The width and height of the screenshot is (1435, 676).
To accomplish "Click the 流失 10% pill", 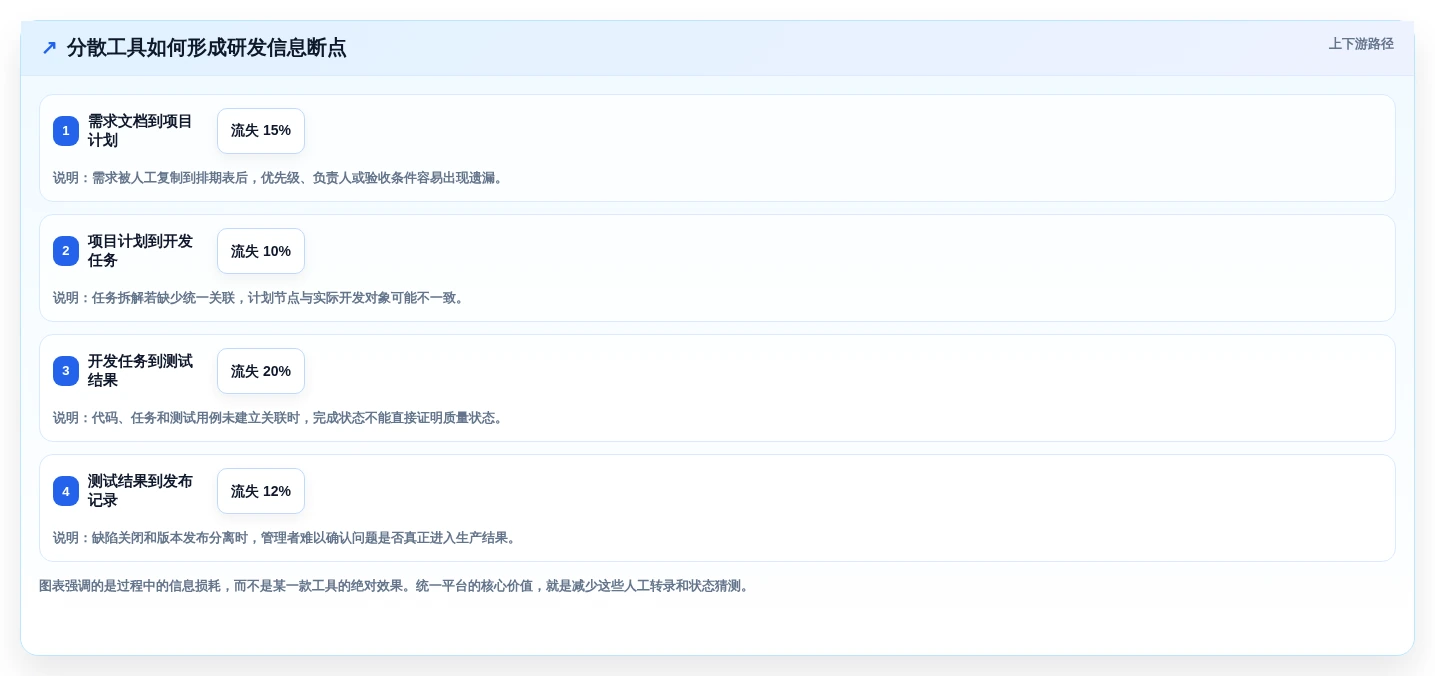I will click(261, 251).
